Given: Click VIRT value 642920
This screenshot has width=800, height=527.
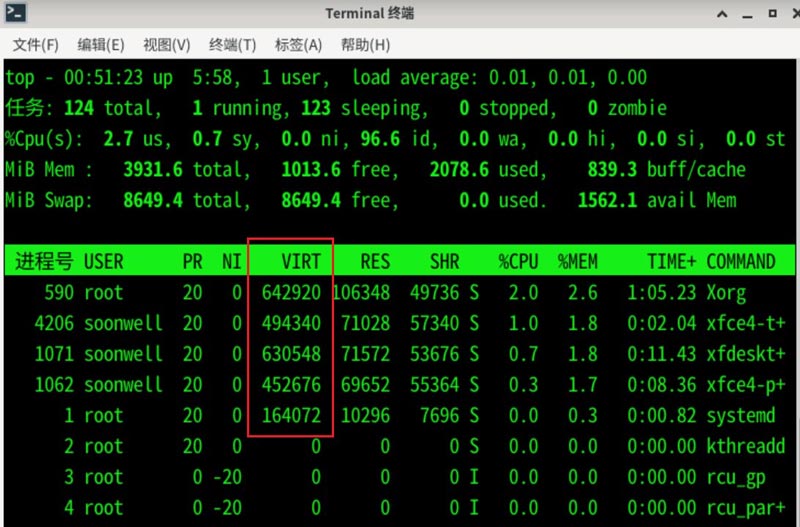Looking at the screenshot, I should (x=291, y=293).
